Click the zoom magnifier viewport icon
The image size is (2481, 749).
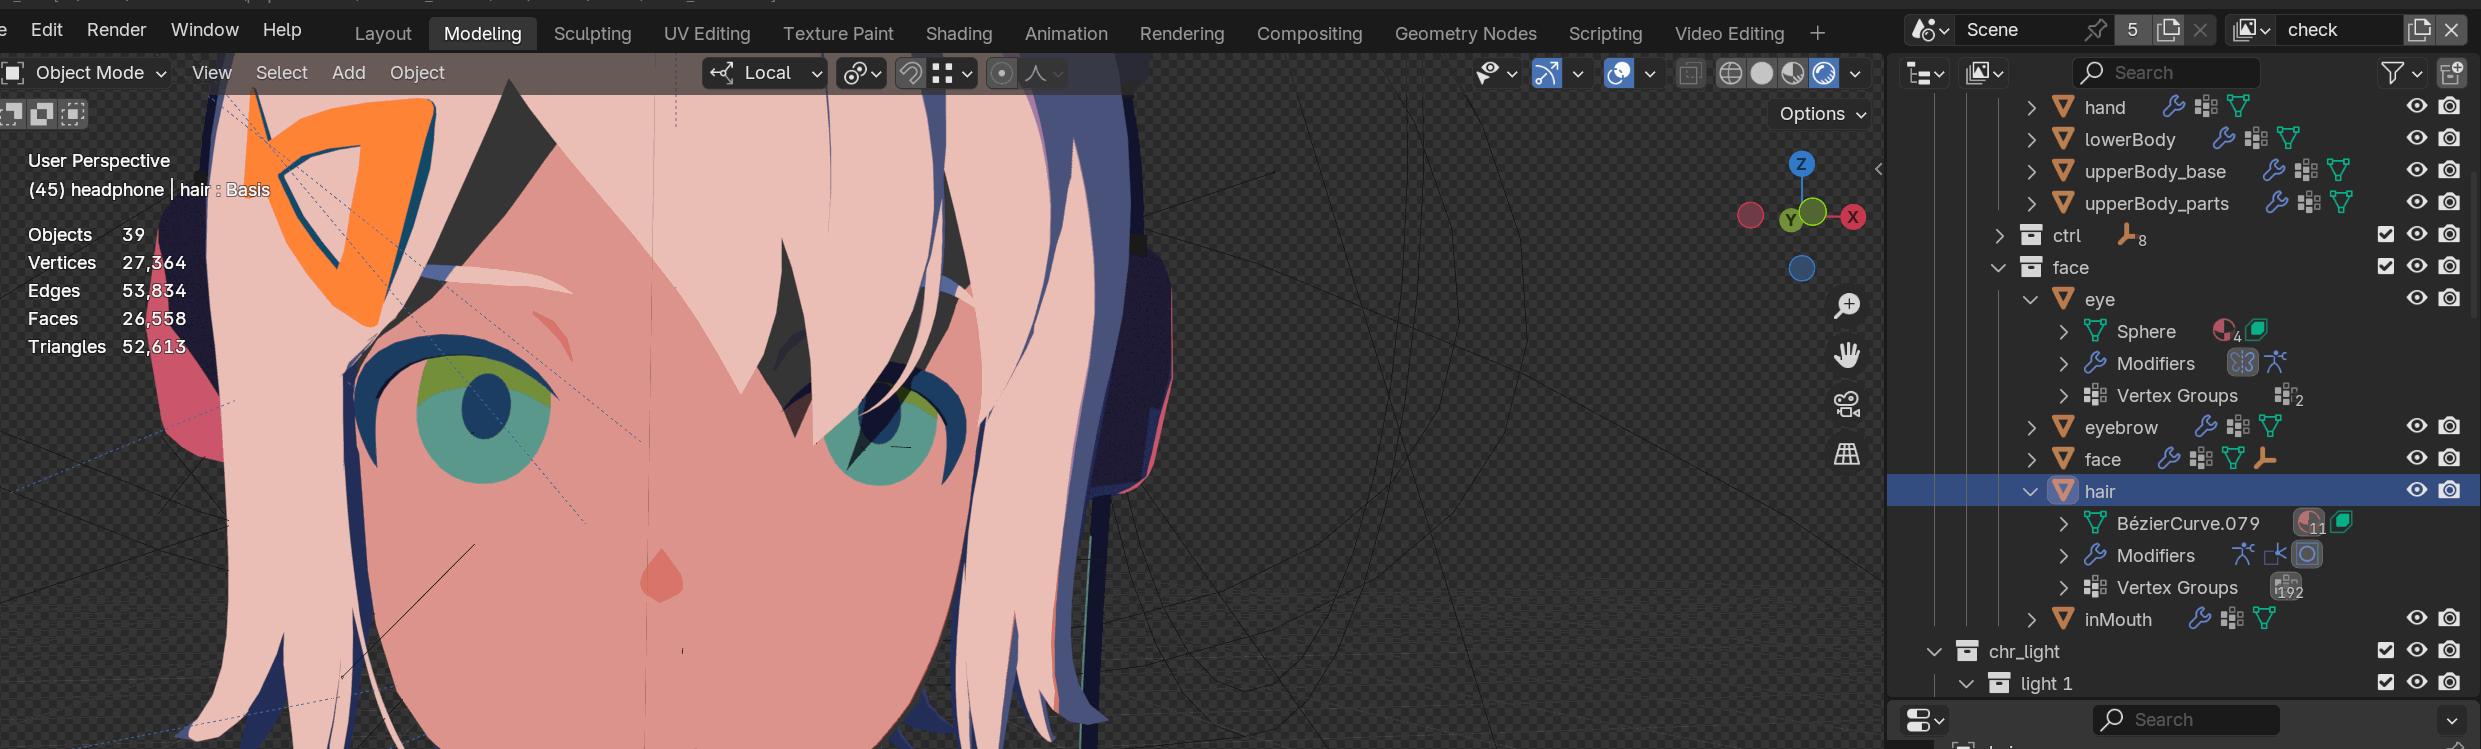pos(1847,305)
